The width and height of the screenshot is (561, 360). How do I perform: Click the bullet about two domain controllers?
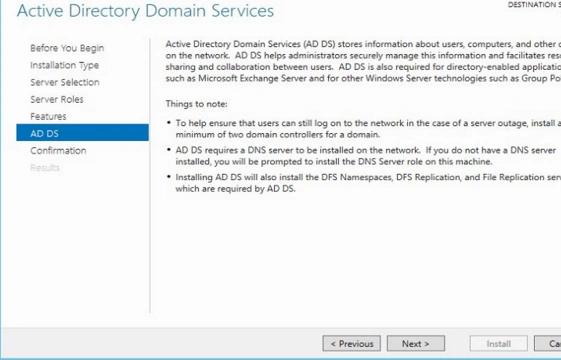363,129
